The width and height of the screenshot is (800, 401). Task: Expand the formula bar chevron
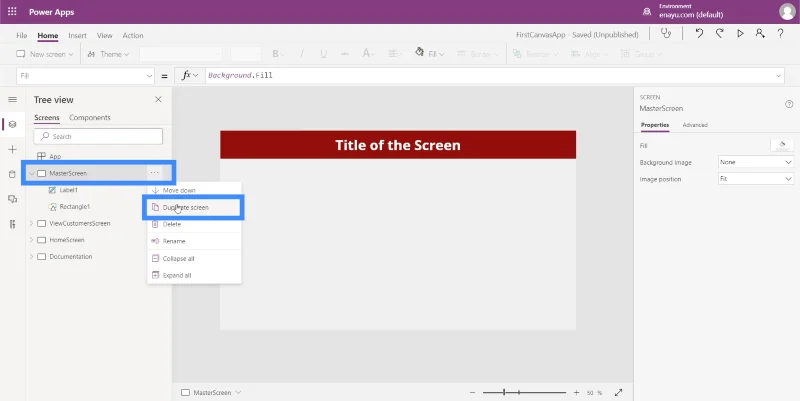[x=779, y=76]
